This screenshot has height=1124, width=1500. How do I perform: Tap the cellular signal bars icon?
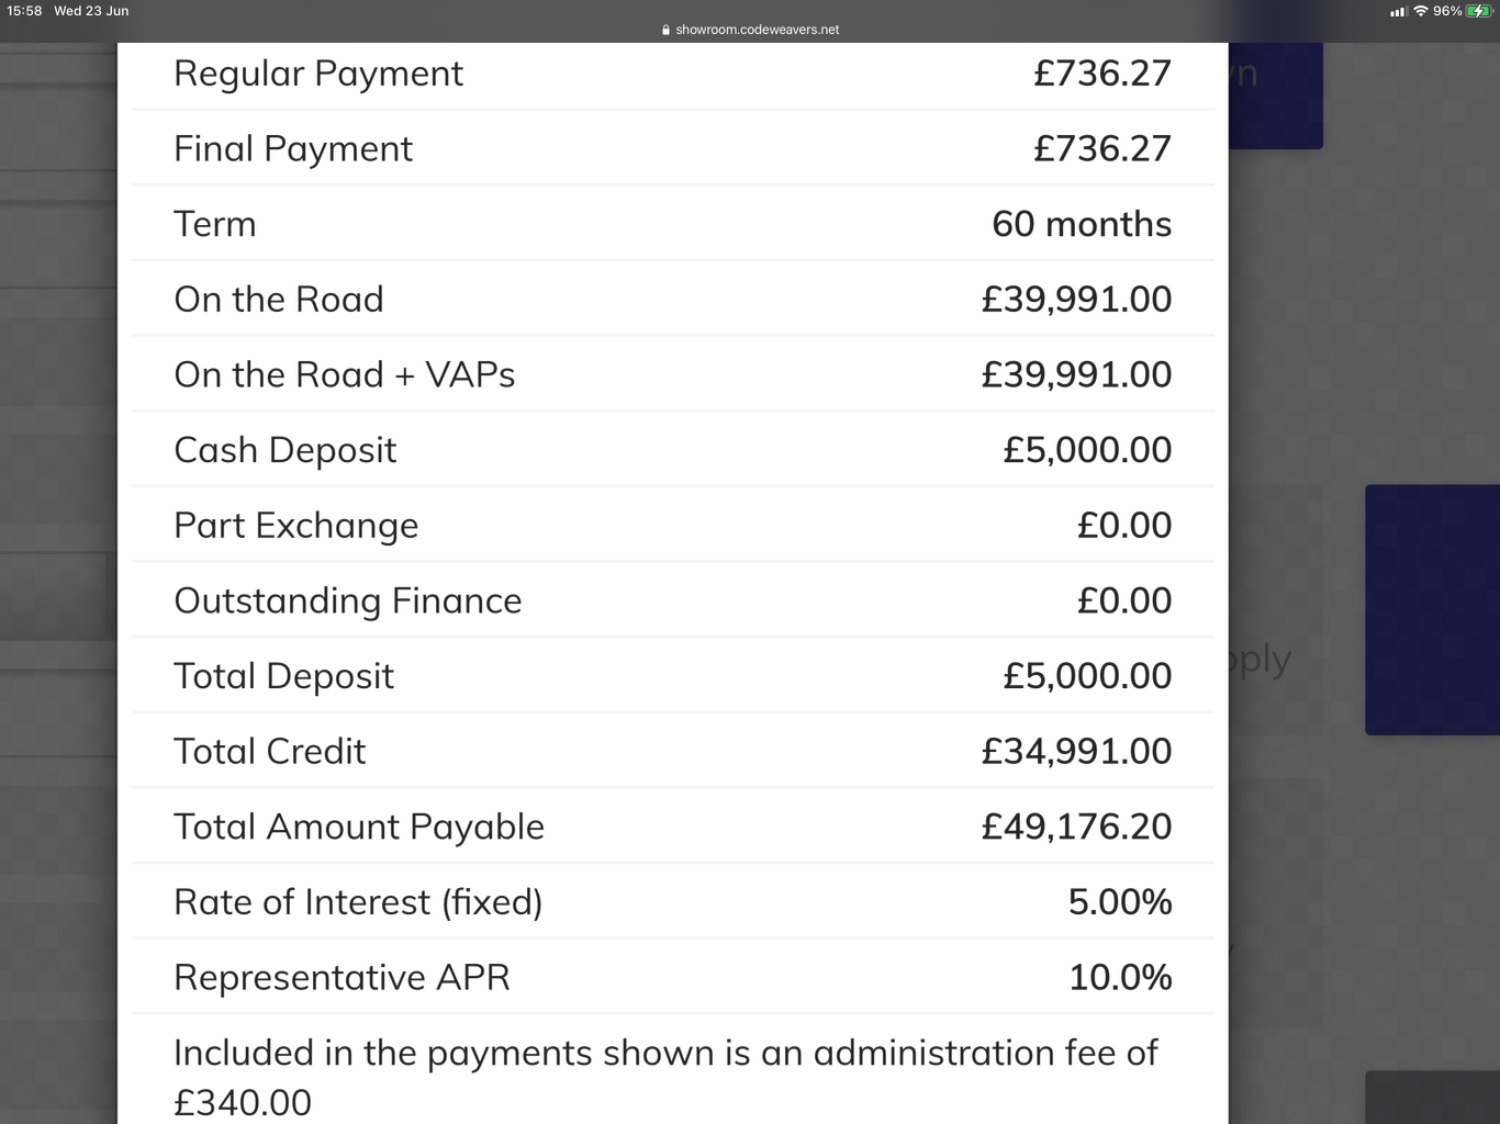click(1399, 11)
